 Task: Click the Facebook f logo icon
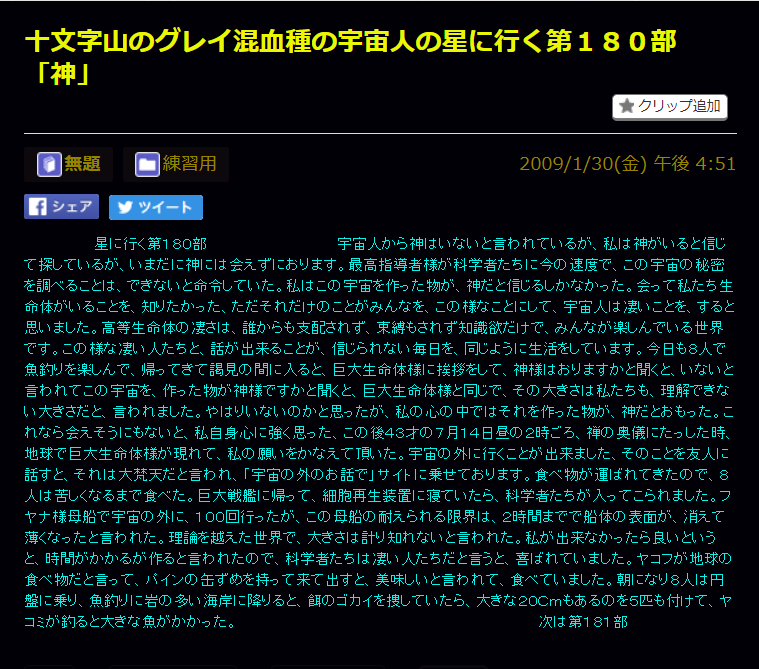(x=38, y=207)
